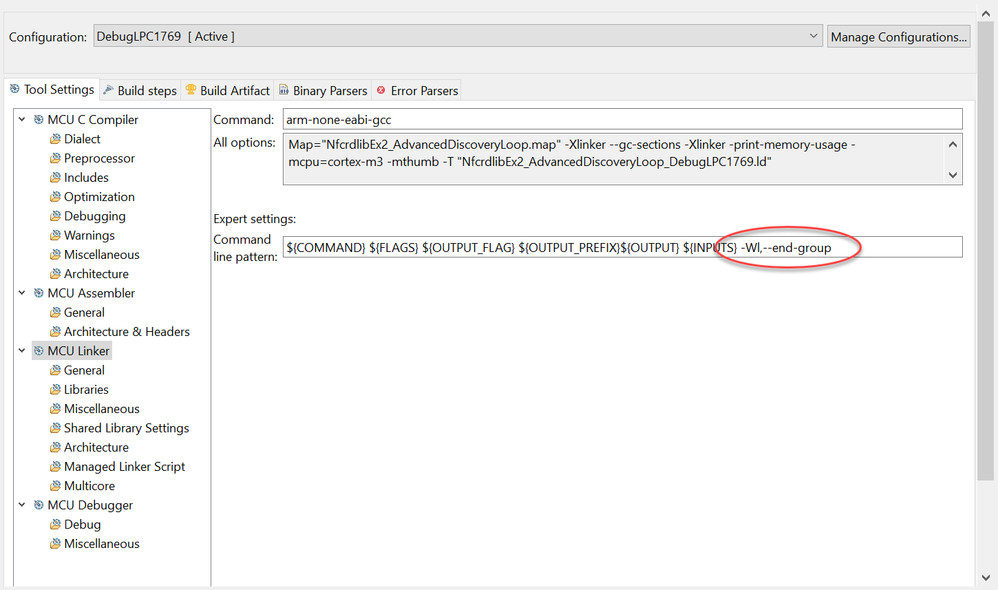Select MCU Linker tool icon
The image size is (998, 590).
click(39, 351)
